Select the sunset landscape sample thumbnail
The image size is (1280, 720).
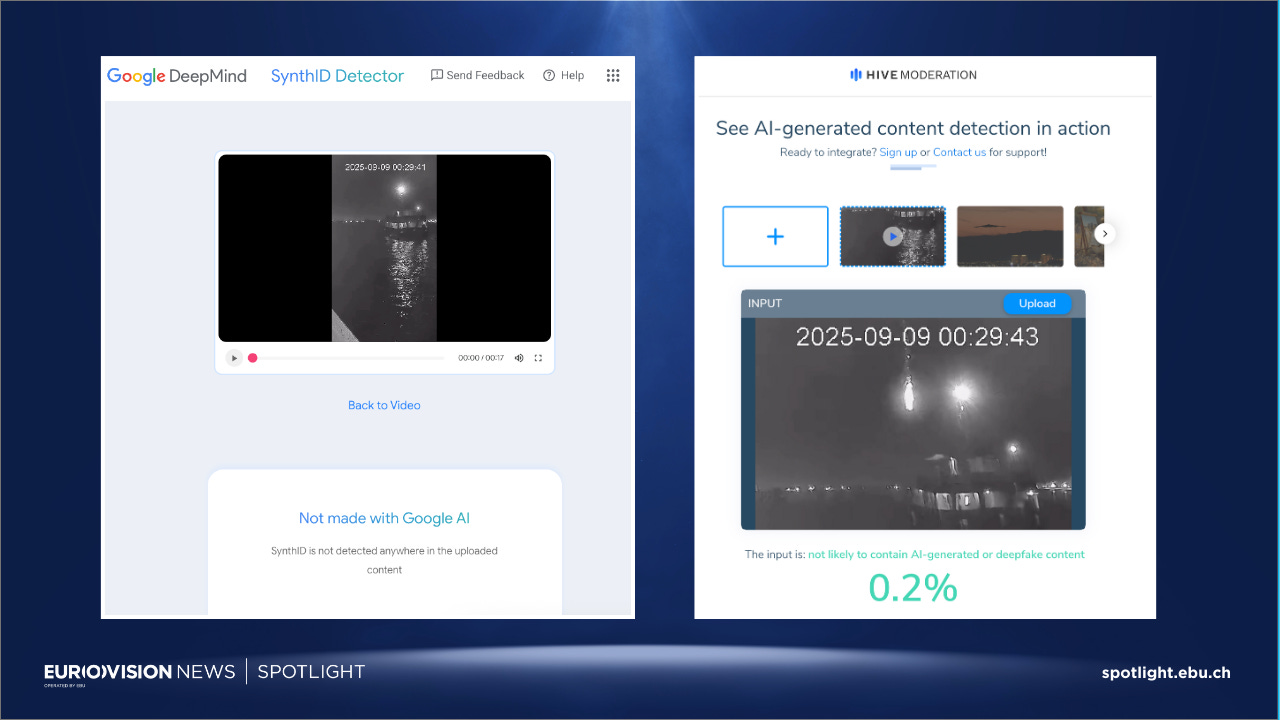click(1010, 236)
